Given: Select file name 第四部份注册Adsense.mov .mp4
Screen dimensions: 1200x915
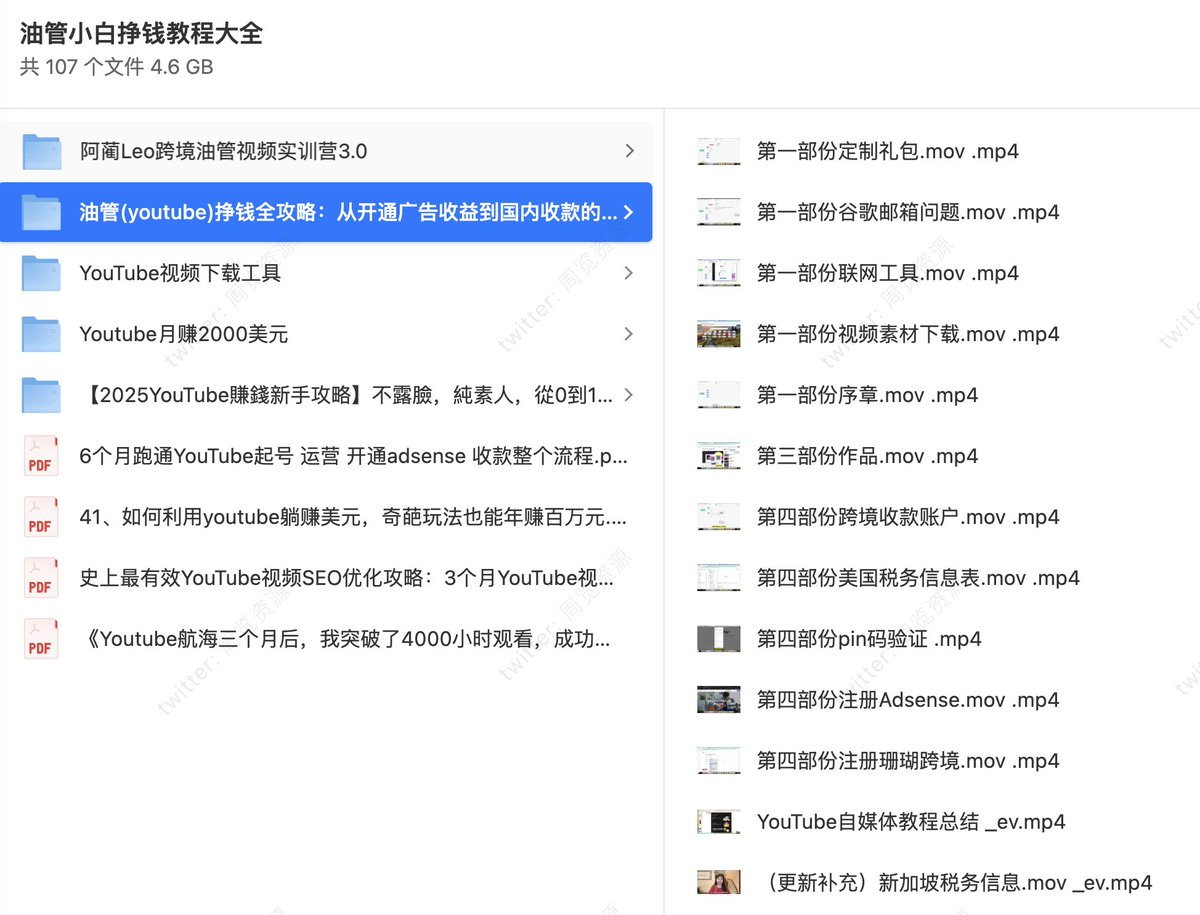Looking at the screenshot, I should [908, 700].
